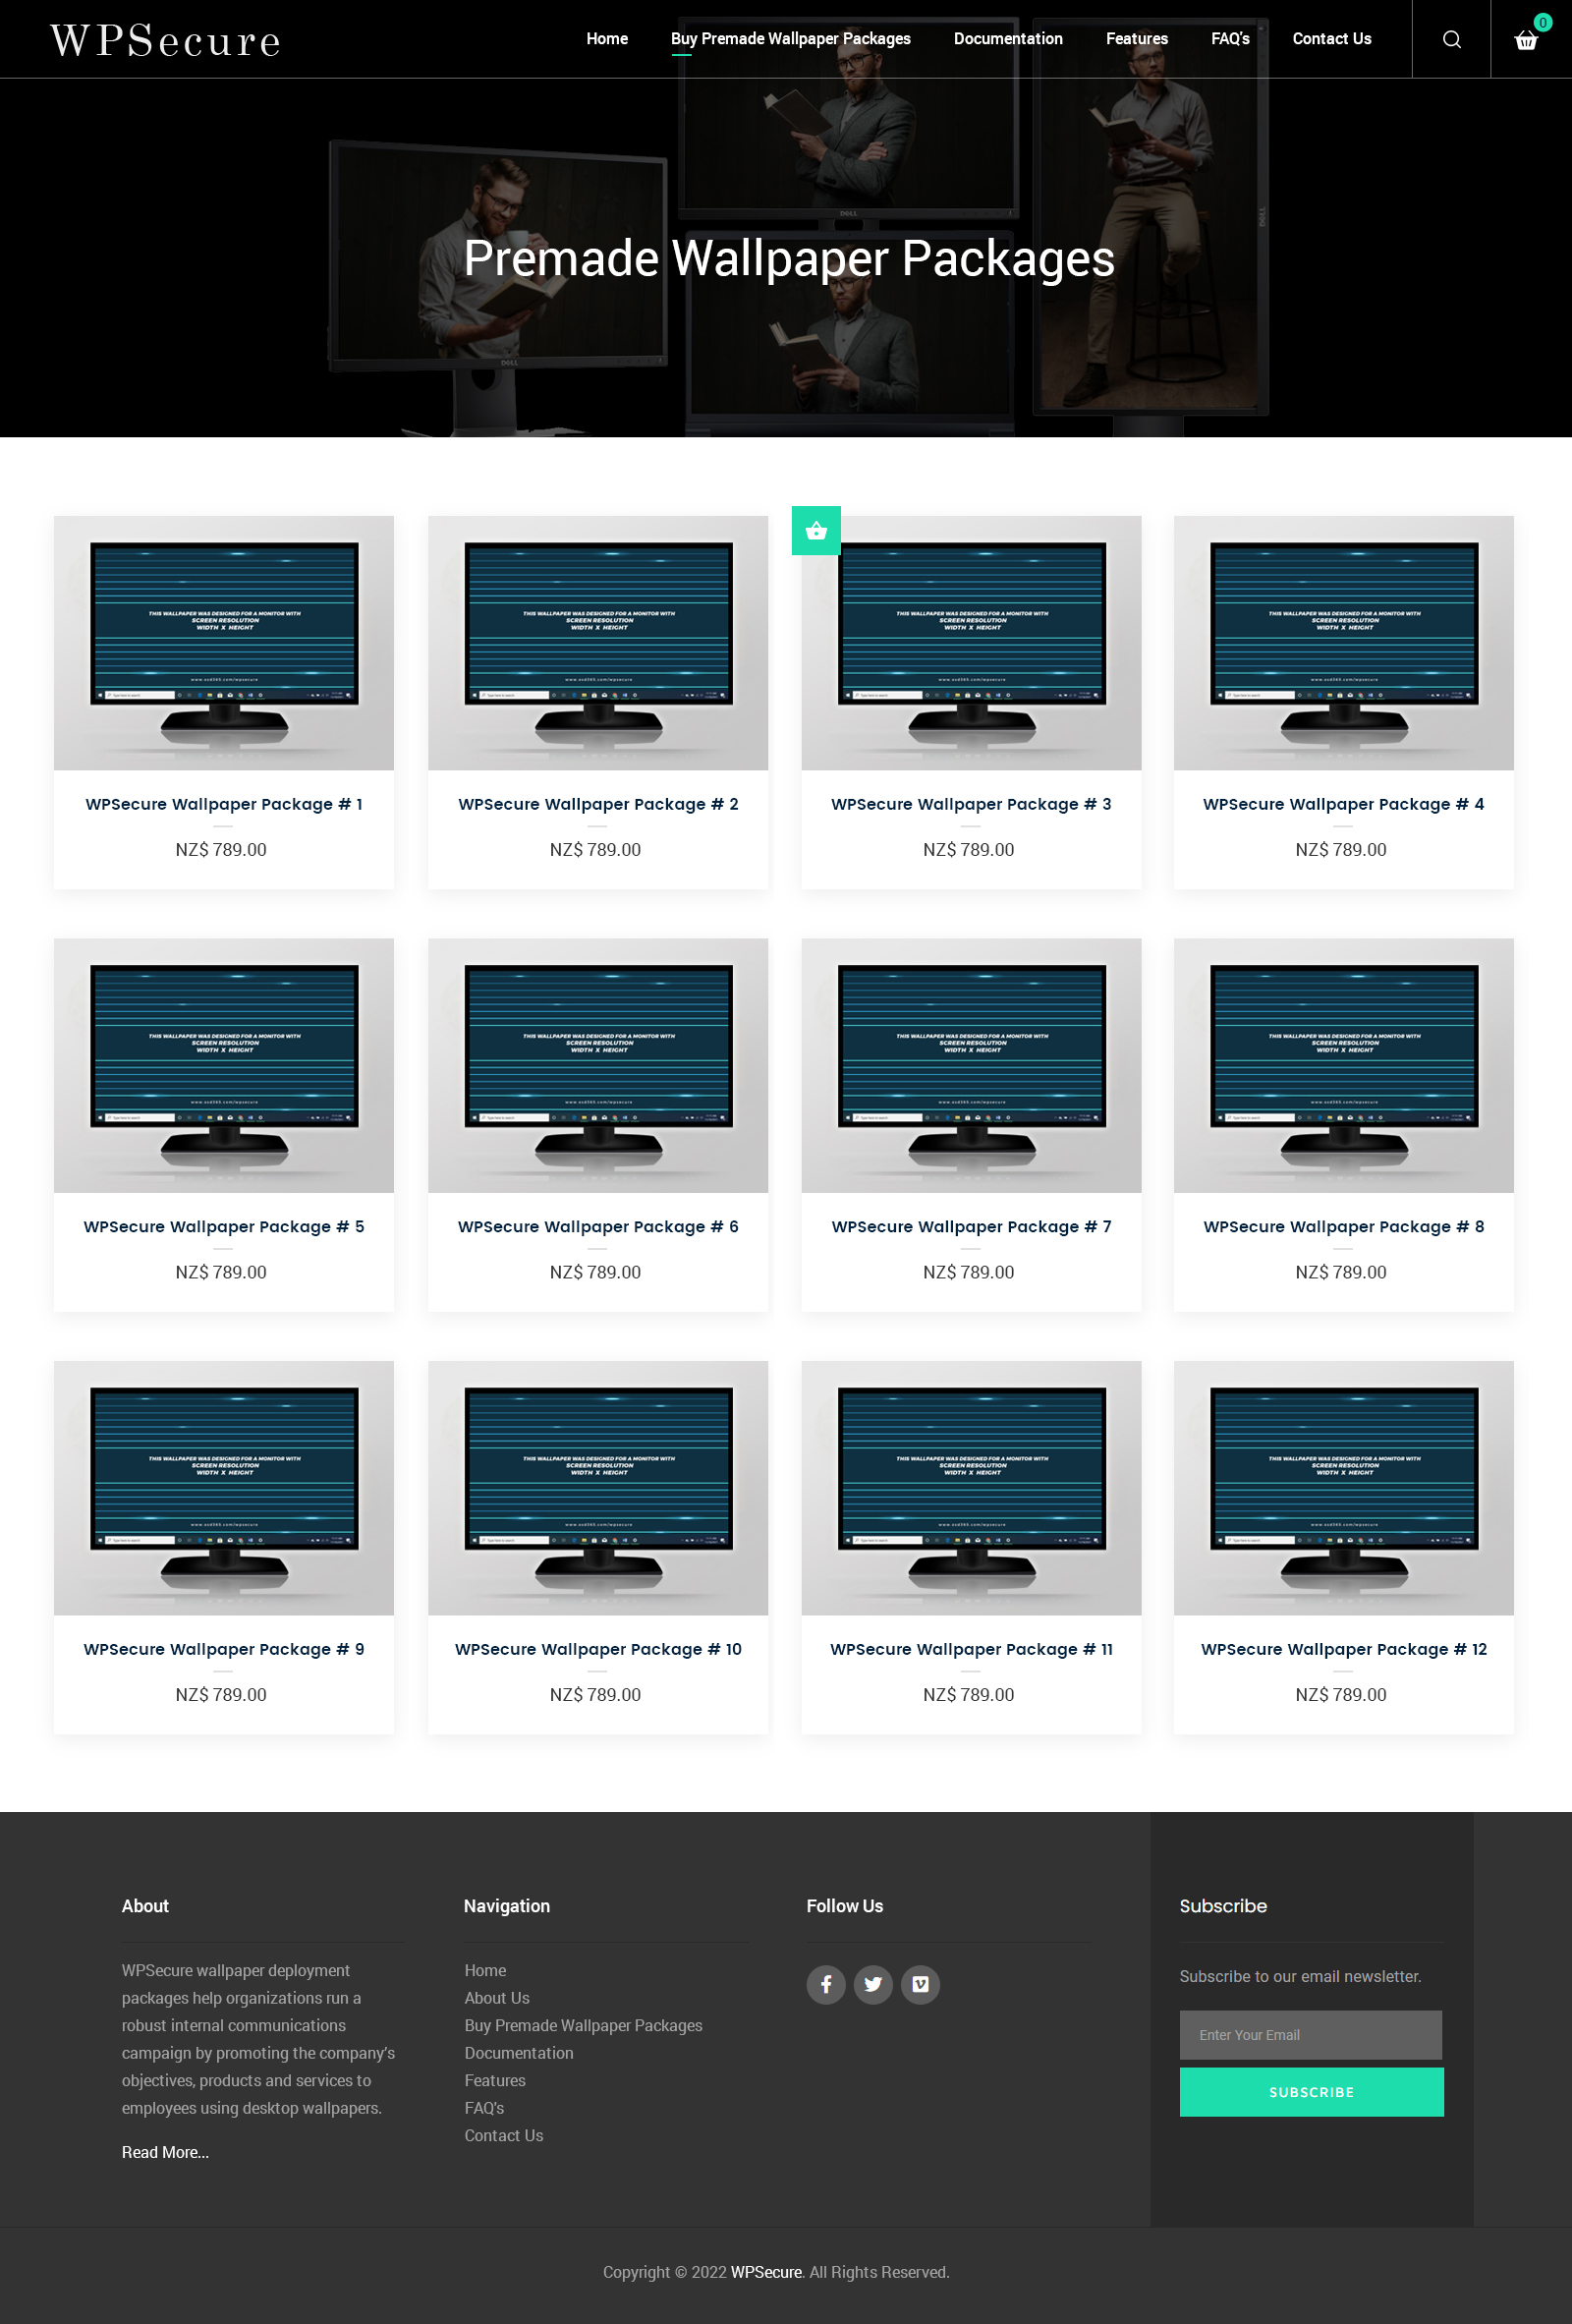Go to Home in top menu

click(x=607, y=39)
